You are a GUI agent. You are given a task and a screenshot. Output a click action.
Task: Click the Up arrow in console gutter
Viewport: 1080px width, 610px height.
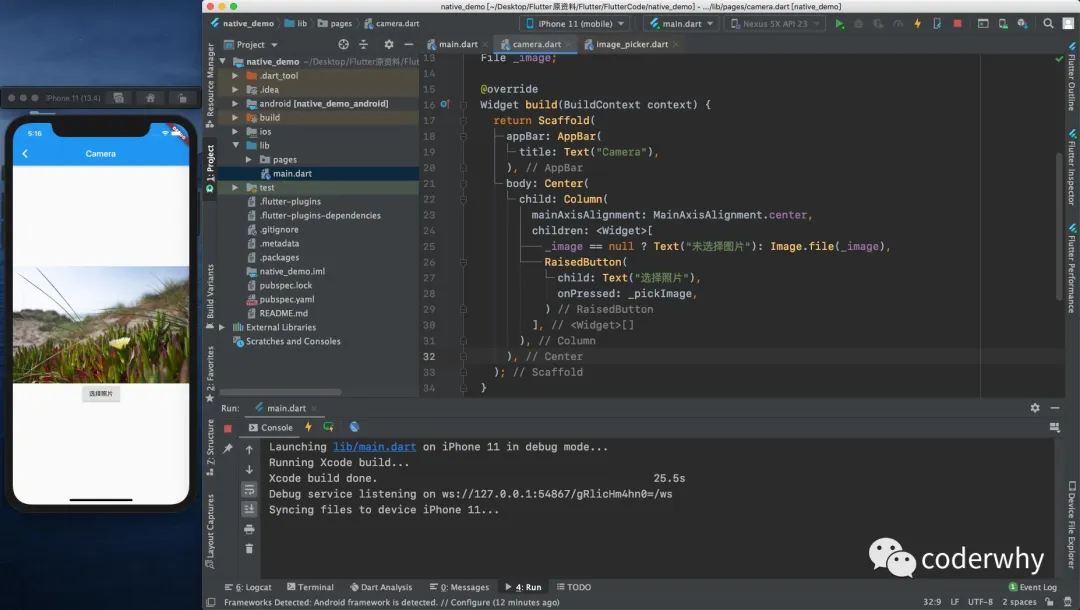[249, 450]
